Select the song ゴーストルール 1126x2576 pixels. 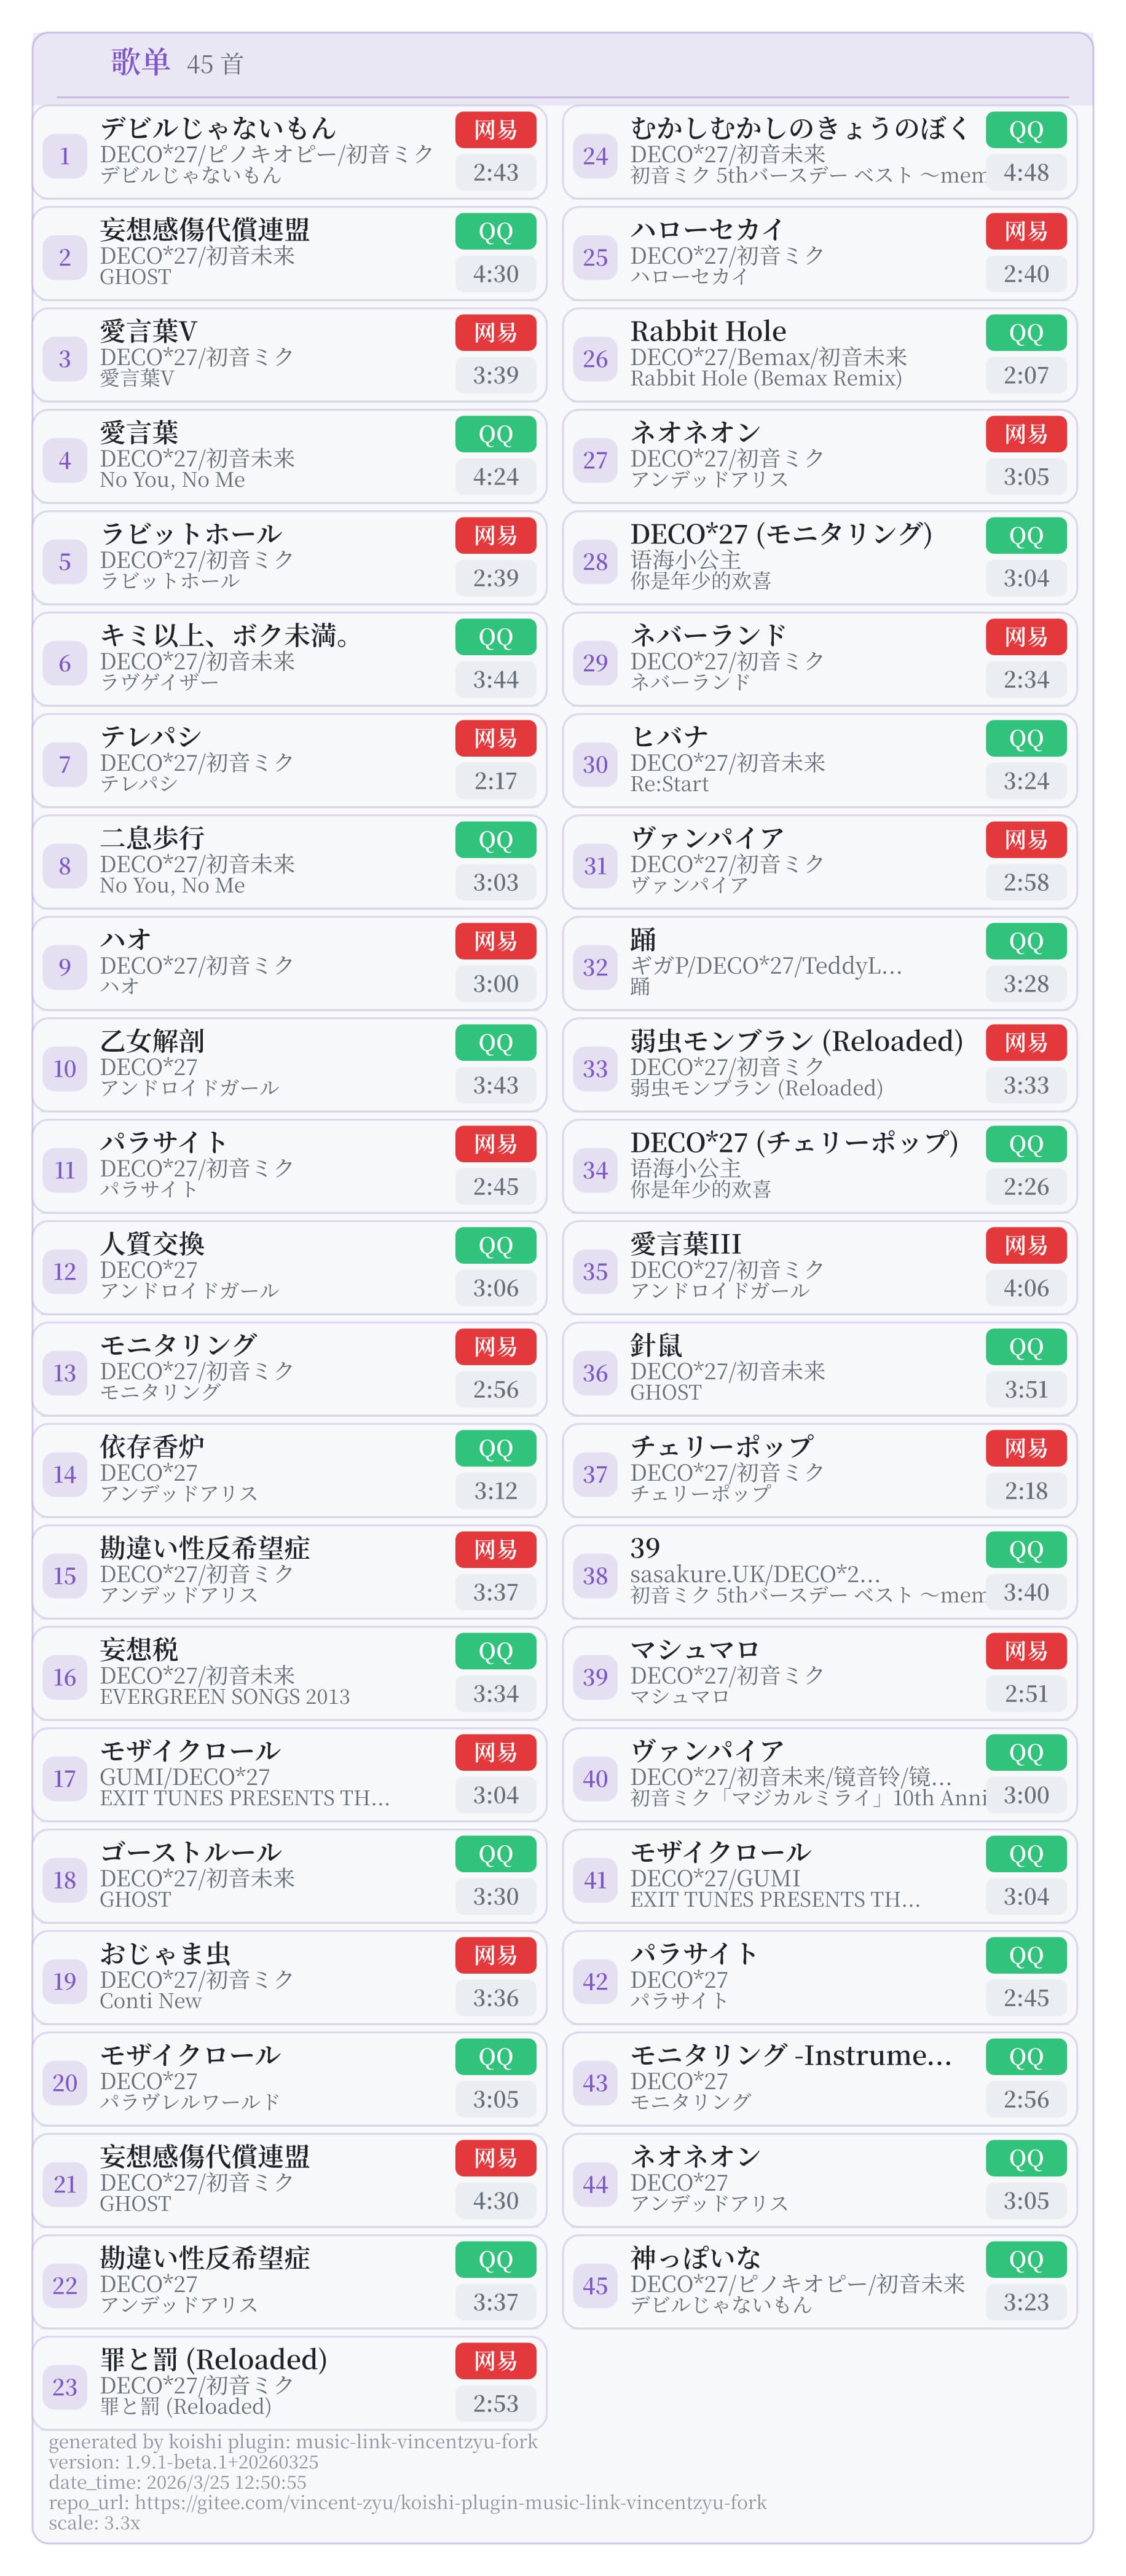[x=190, y=1851]
